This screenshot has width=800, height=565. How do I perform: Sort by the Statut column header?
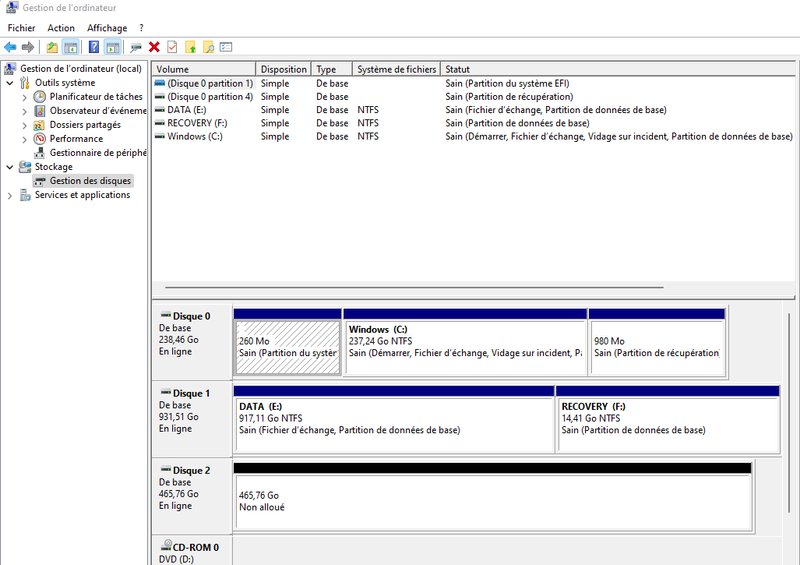pos(617,69)
